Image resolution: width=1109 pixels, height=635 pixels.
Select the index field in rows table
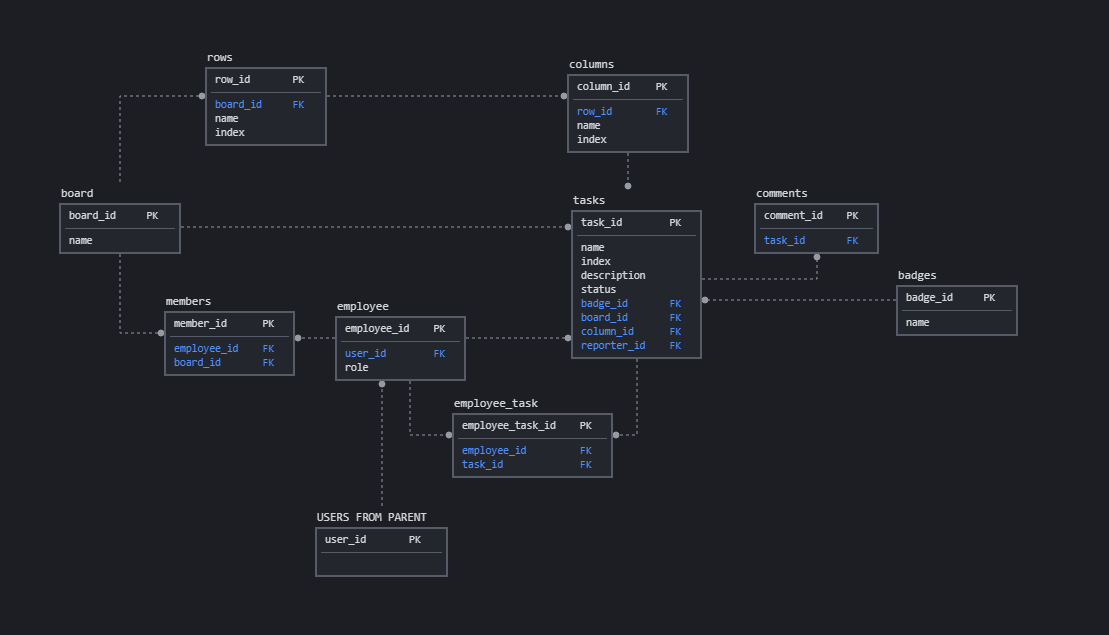(229, 132)
